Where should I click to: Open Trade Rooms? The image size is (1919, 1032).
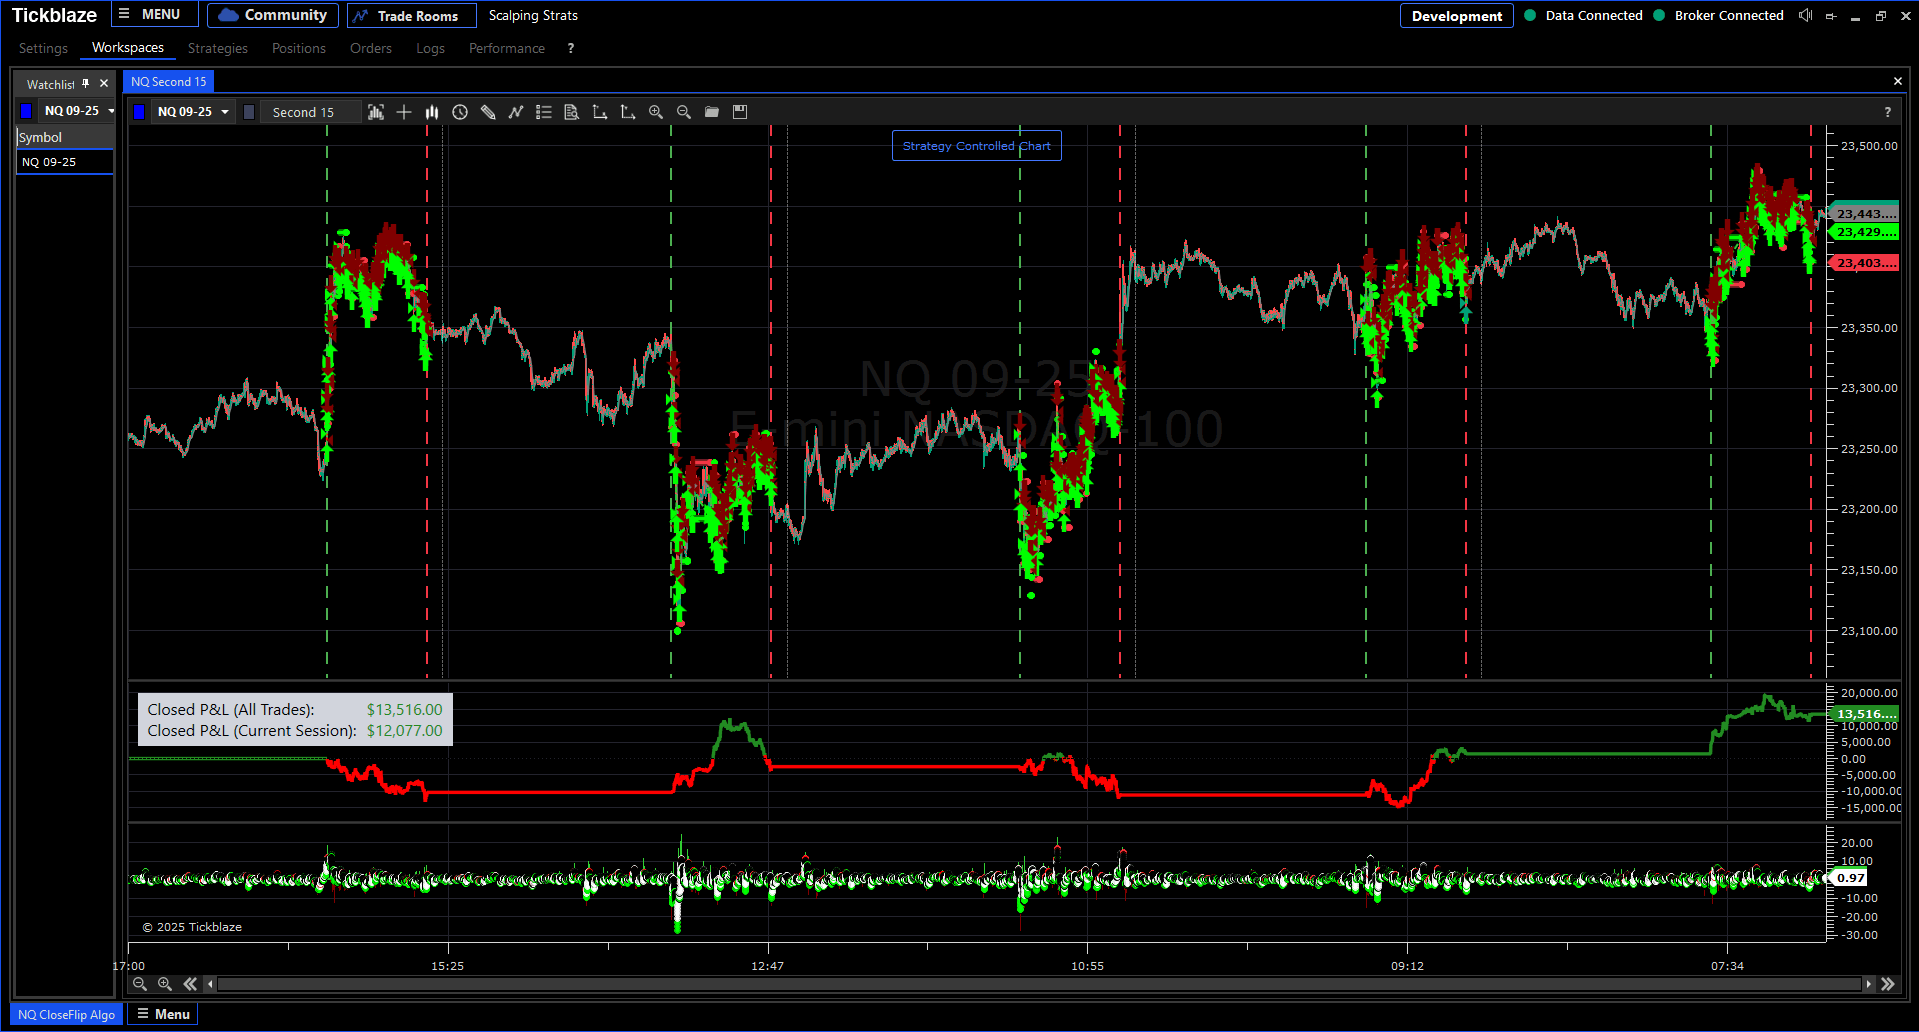click(x=411, y=16)
